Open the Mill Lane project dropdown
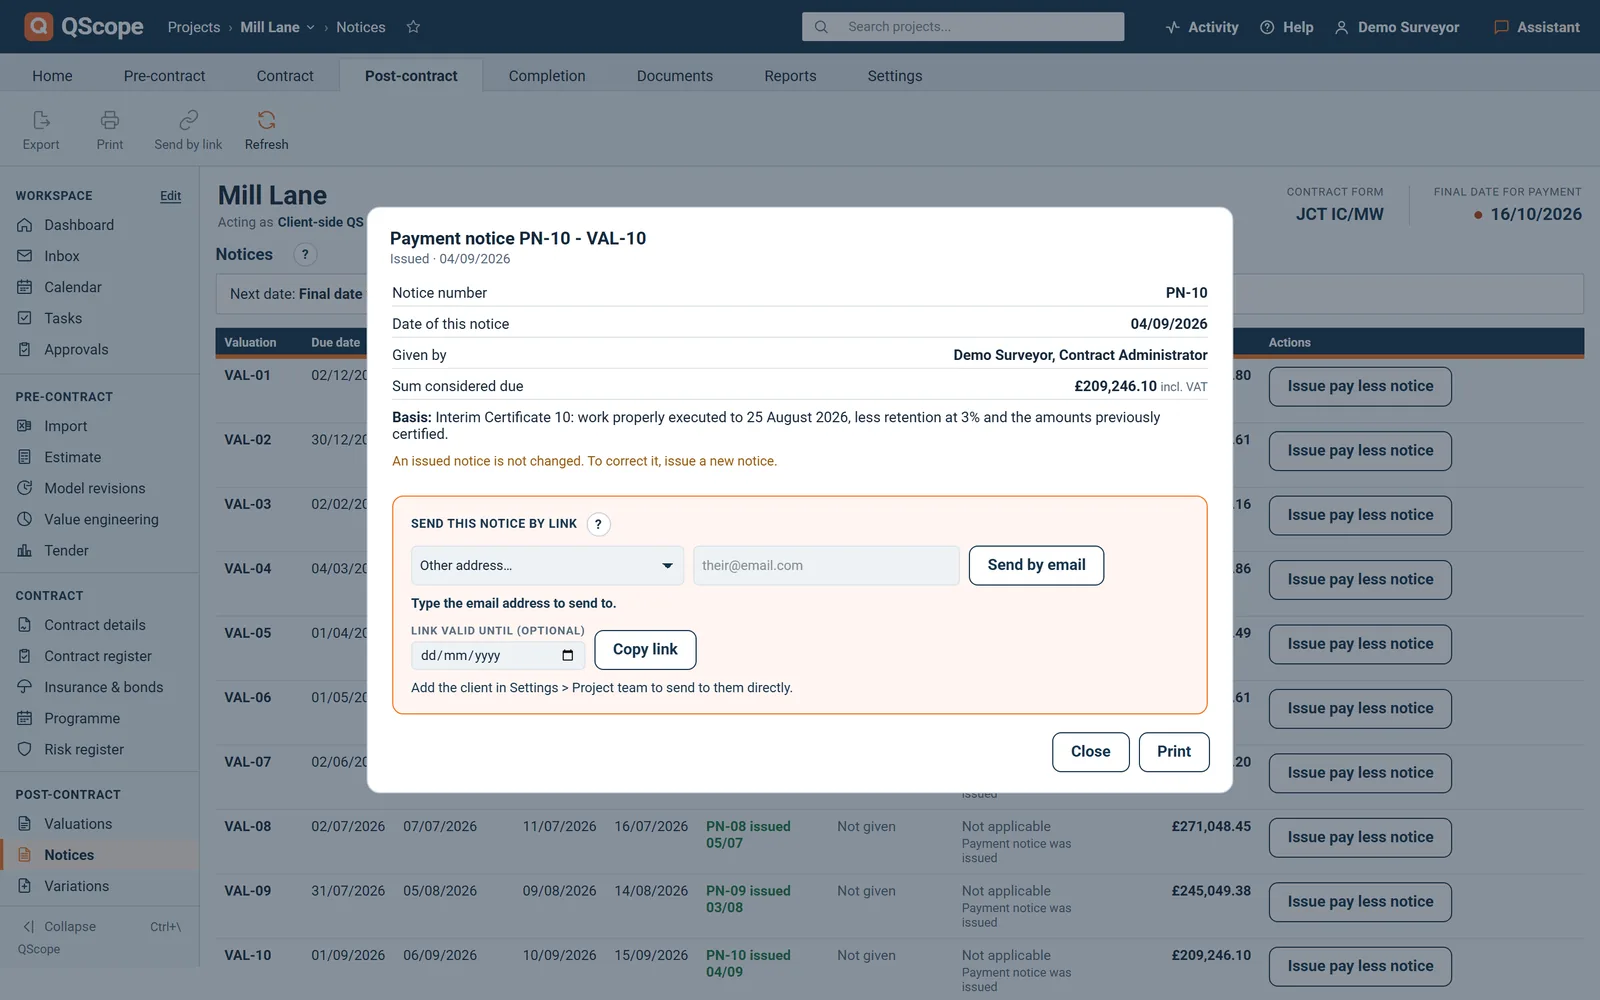Screen dimensions: 1600x1000 pyautogui.click(x=277, y=27)
